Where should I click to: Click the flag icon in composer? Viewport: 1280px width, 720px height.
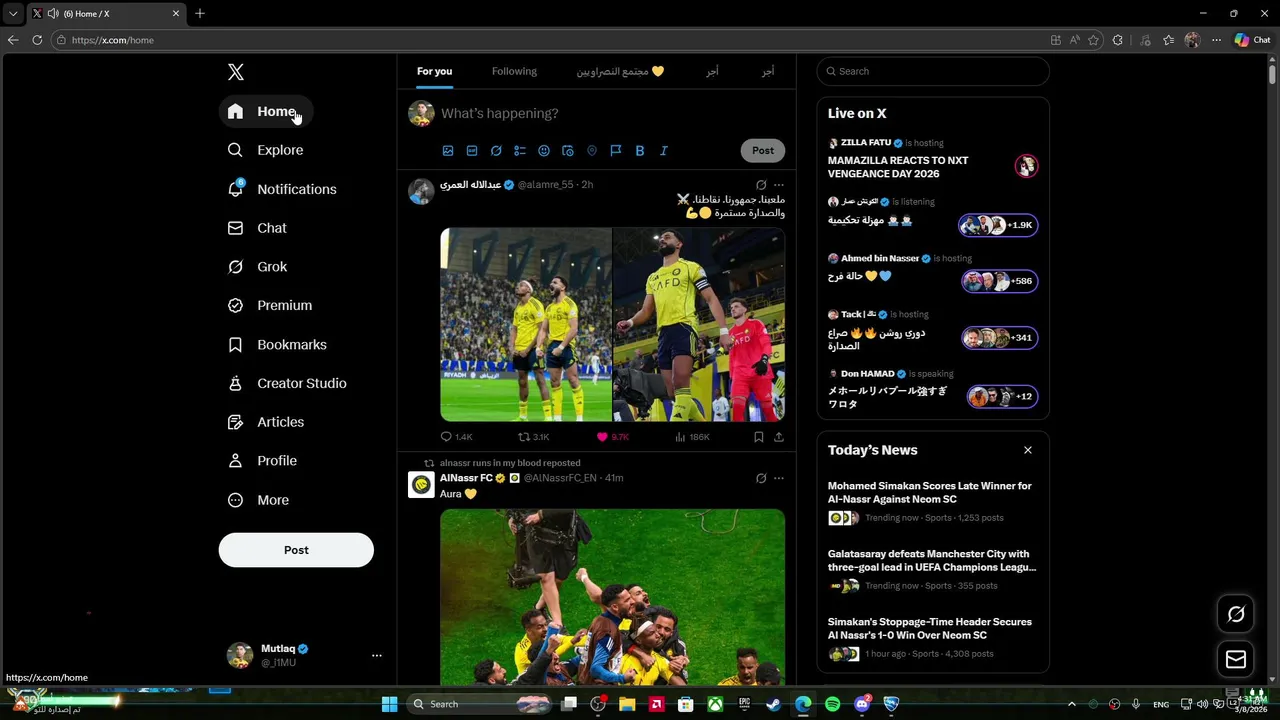tap(616, 150)
